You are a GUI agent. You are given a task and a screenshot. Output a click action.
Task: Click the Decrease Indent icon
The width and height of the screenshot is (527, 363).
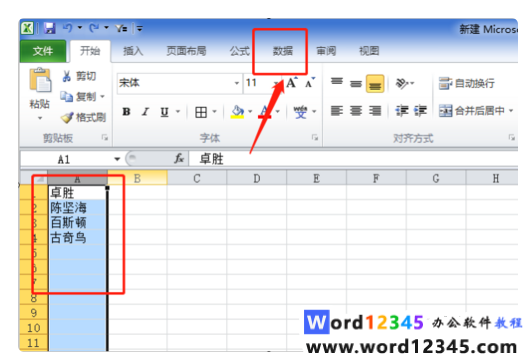(402, 111)
